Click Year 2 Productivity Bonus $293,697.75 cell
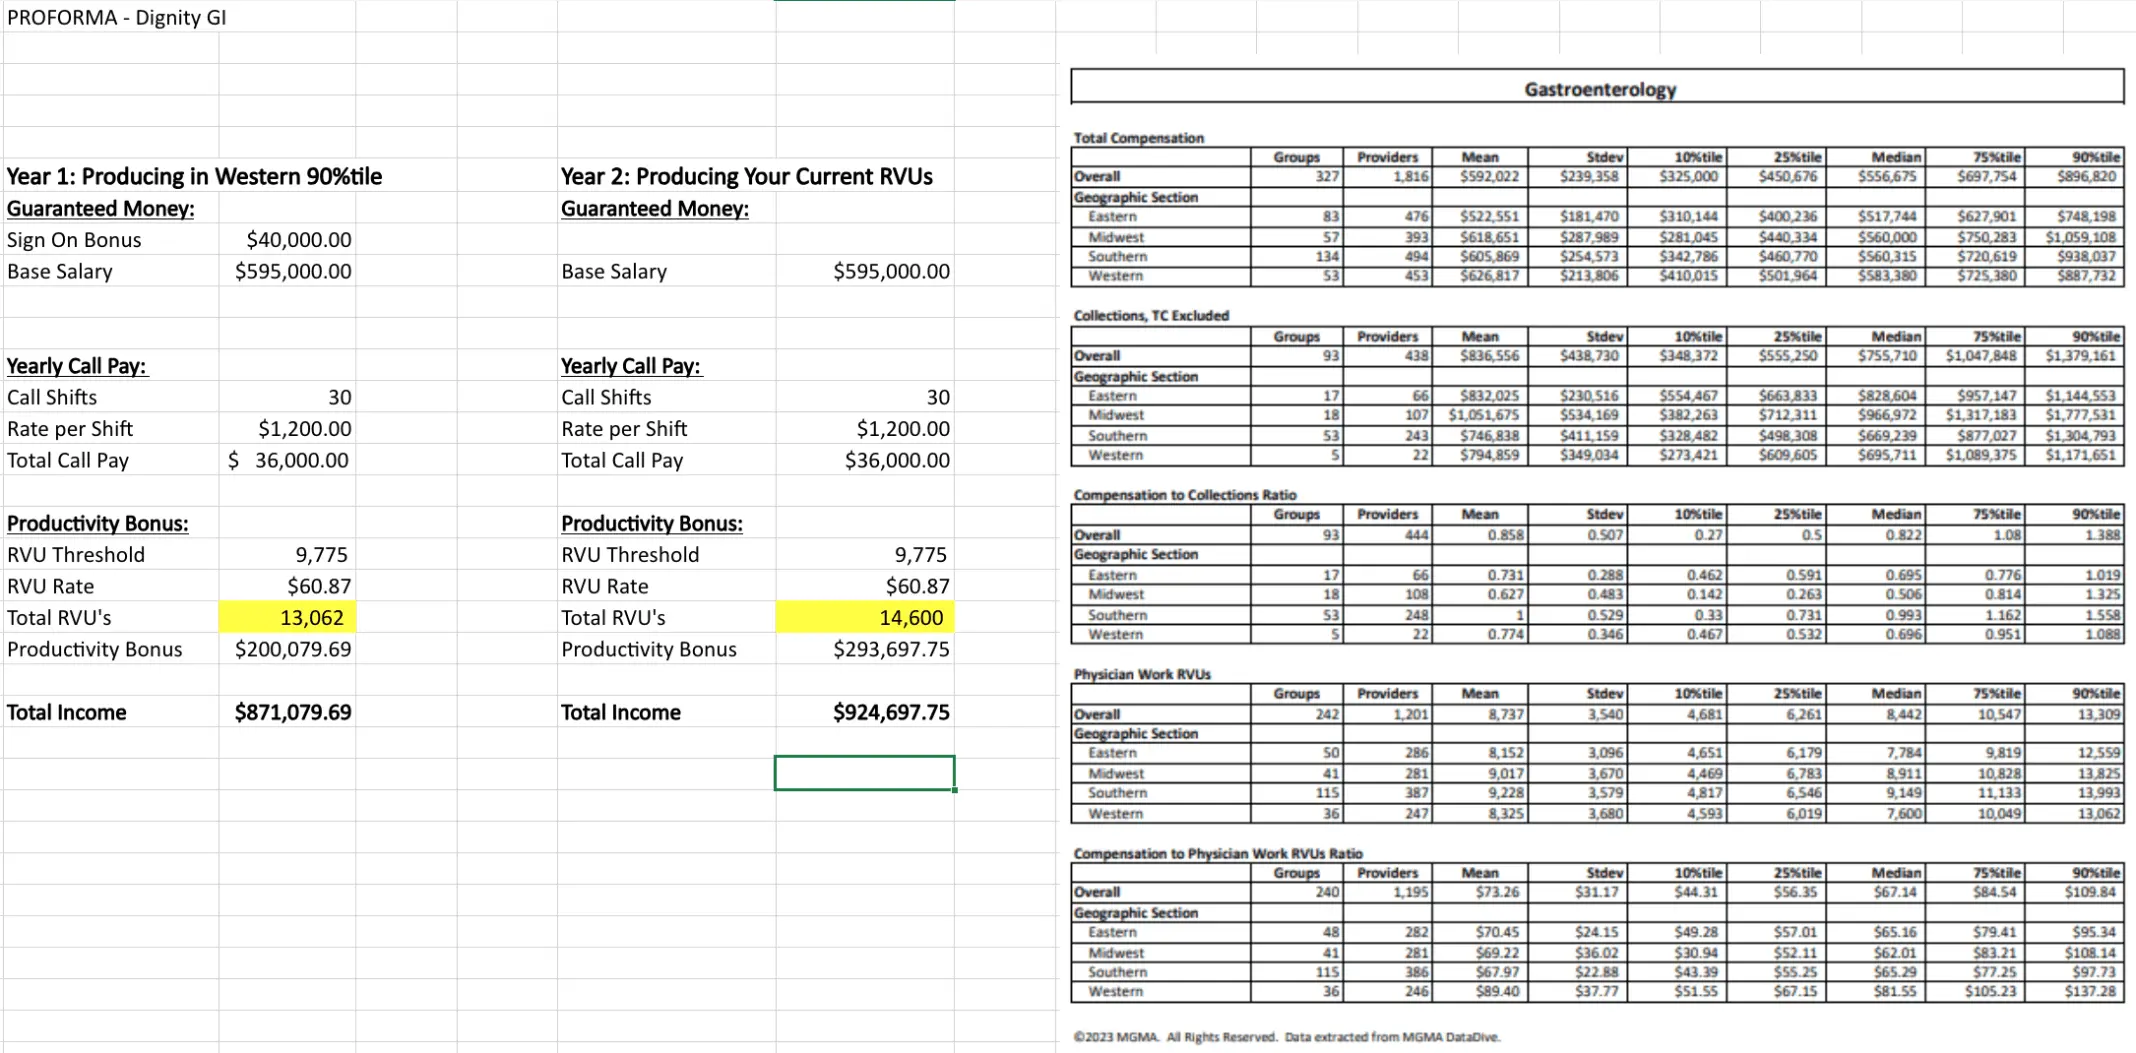 [x=890, y=649]
